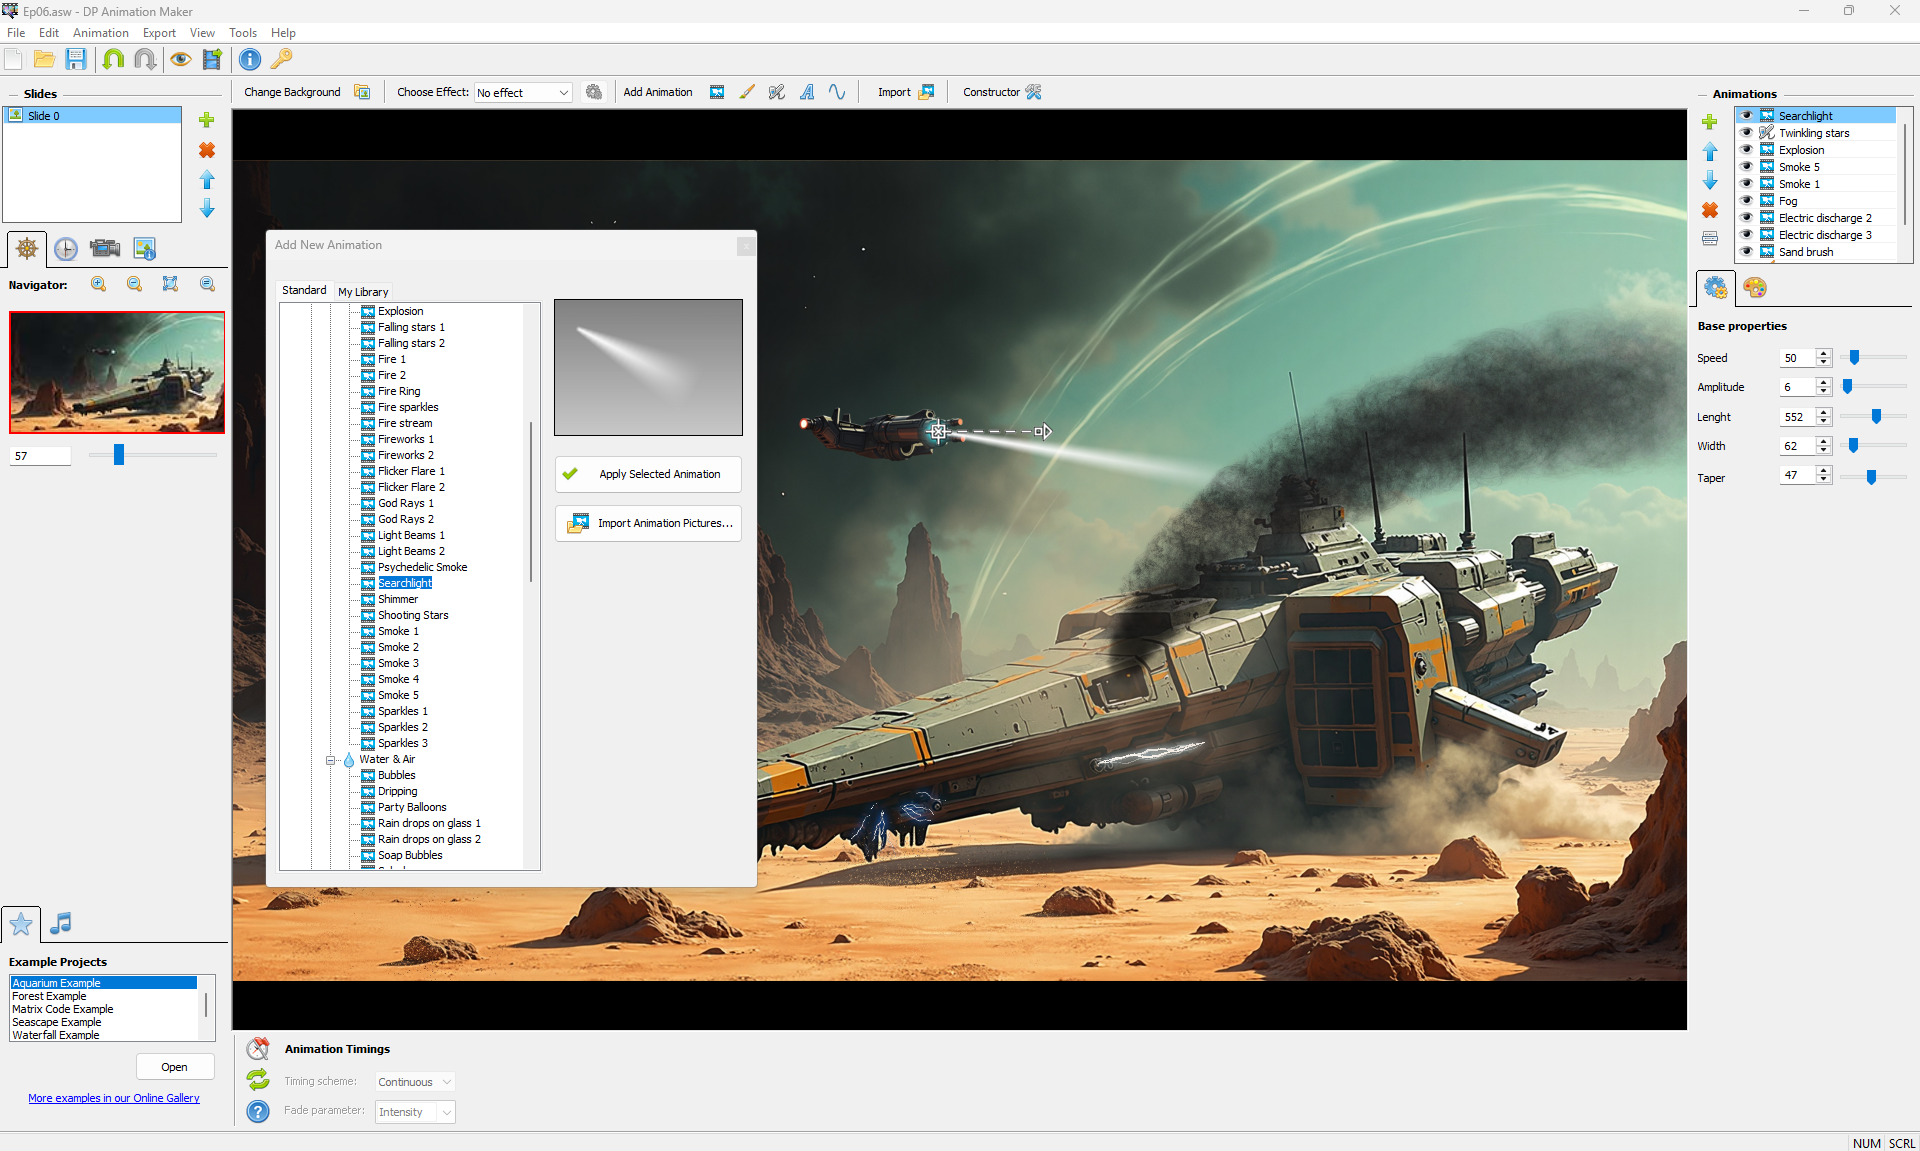Click the color palette properties tab
Screen dimensions: 1920x1151
click(x=1754, y=288)
